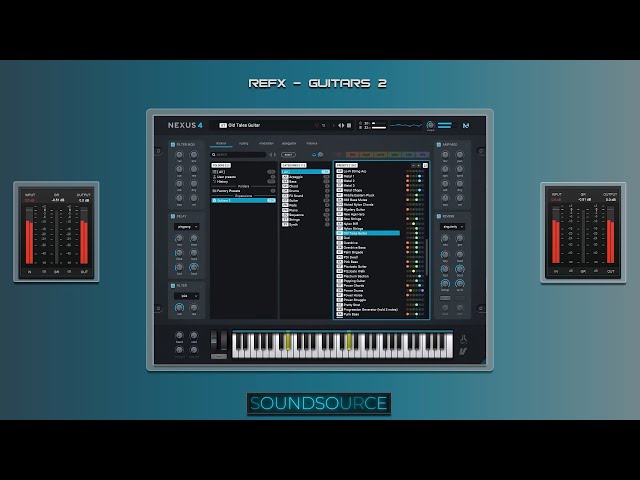Open the Delay type pingpong dropdown
The image size is (640, 480).
[187, 227]
